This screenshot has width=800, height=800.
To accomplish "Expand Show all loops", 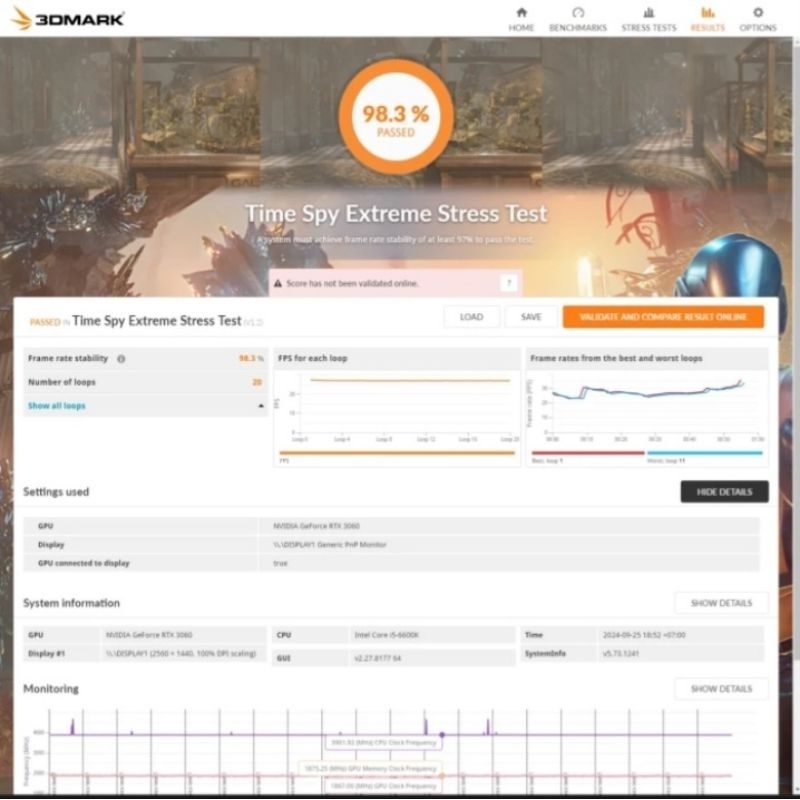I will [x=57, y=406].
